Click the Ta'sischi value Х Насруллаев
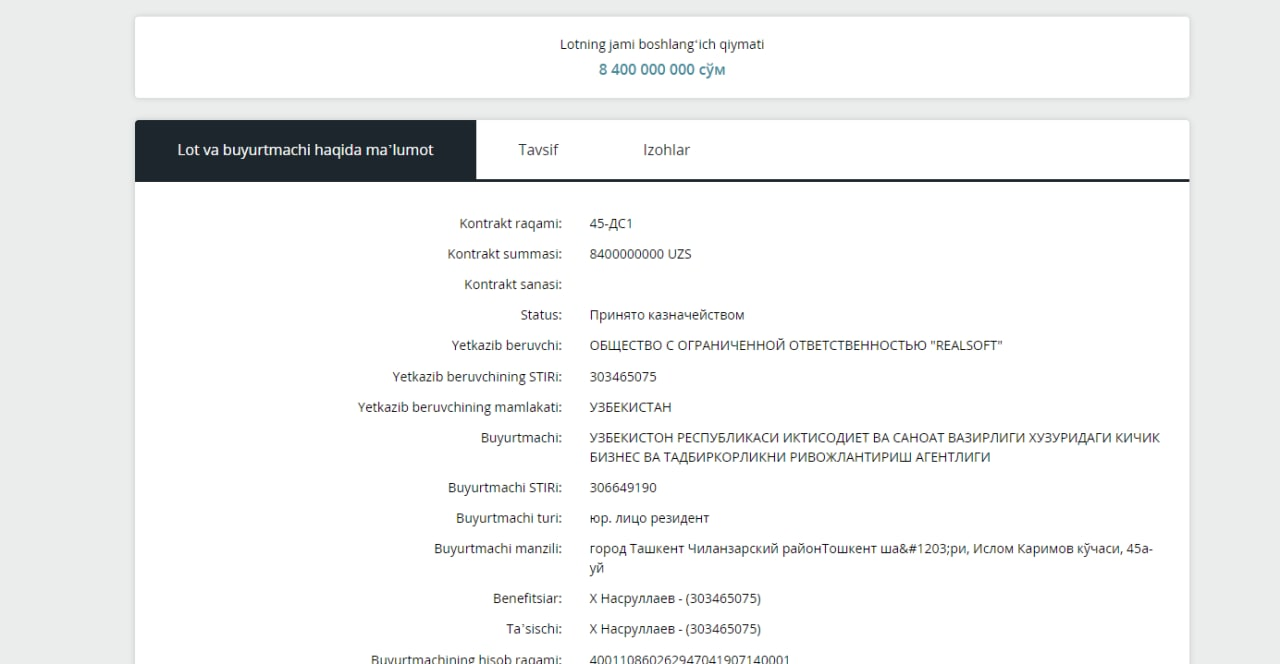This screenshot has height=664, width=1280. point(675,629)
